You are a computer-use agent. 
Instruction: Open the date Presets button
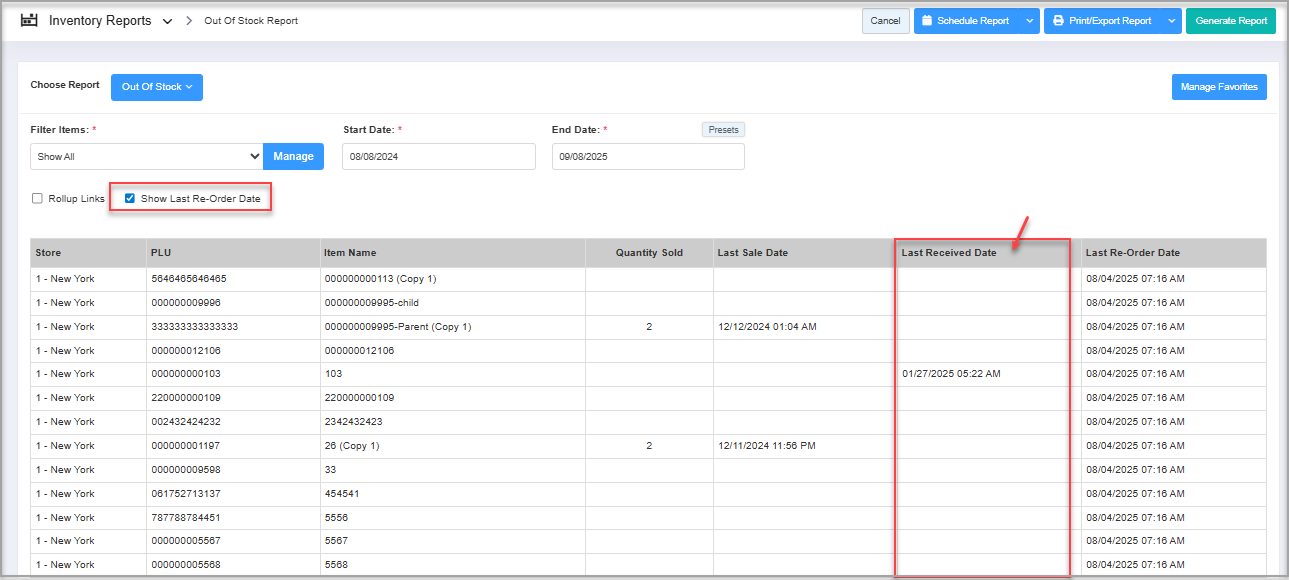[722, 130]
